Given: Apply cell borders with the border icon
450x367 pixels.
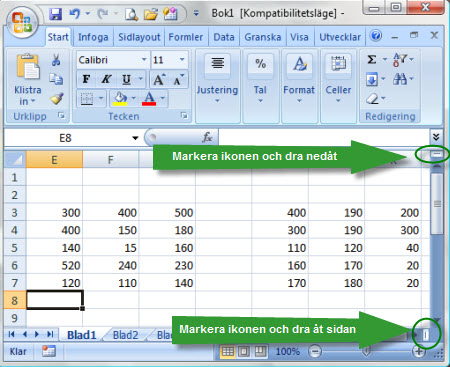Looking at the screenshot, I should [x=87, y=99].
